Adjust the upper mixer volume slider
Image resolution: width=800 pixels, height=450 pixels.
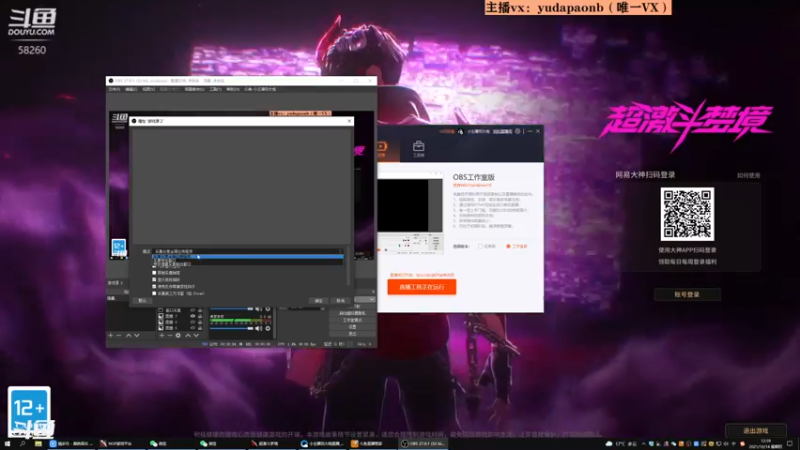232,309
